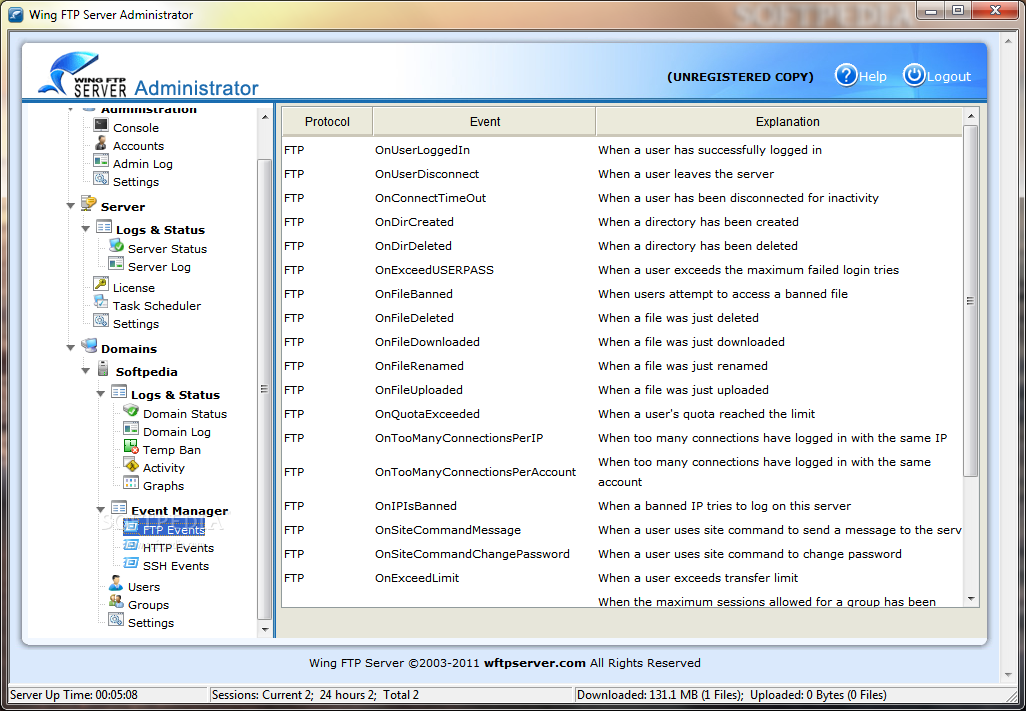Click the Users icon

pos(116,584)
